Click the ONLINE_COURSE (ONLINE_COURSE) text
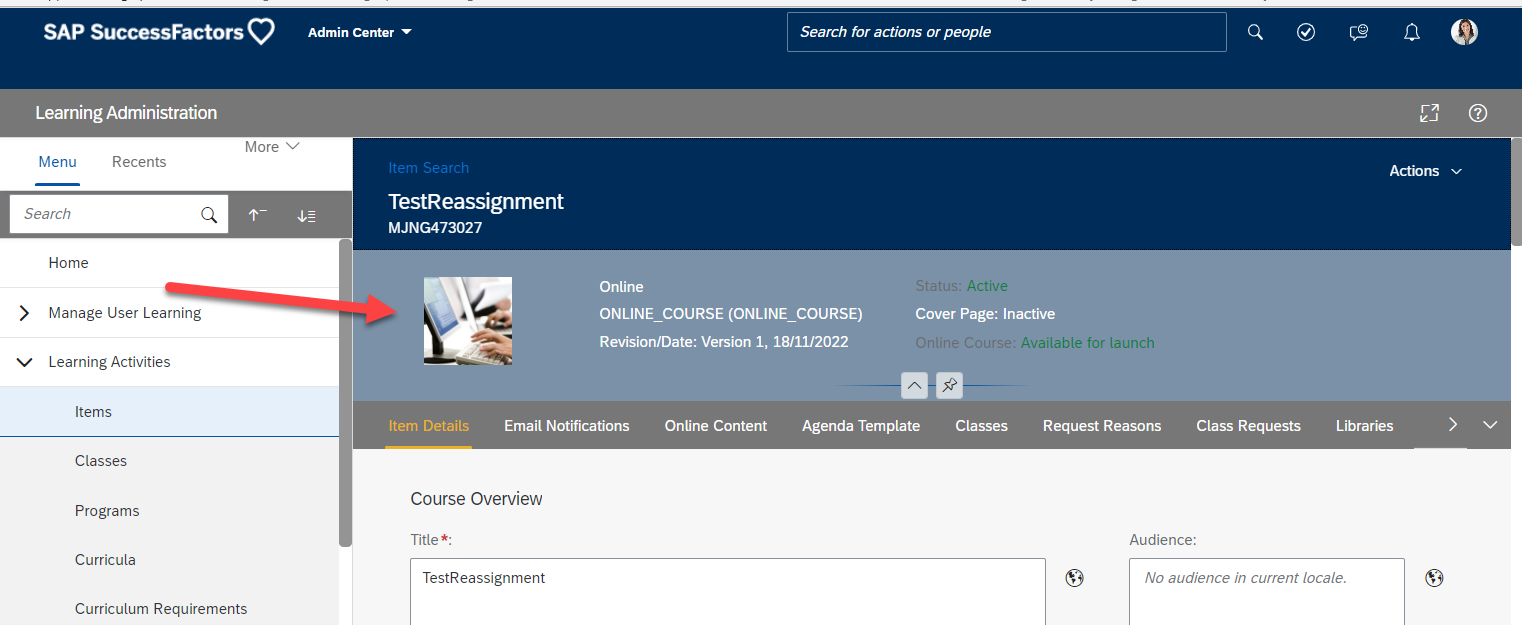Image resolution: width=1522 pixels, height=625 pixels. pos(730,314)
